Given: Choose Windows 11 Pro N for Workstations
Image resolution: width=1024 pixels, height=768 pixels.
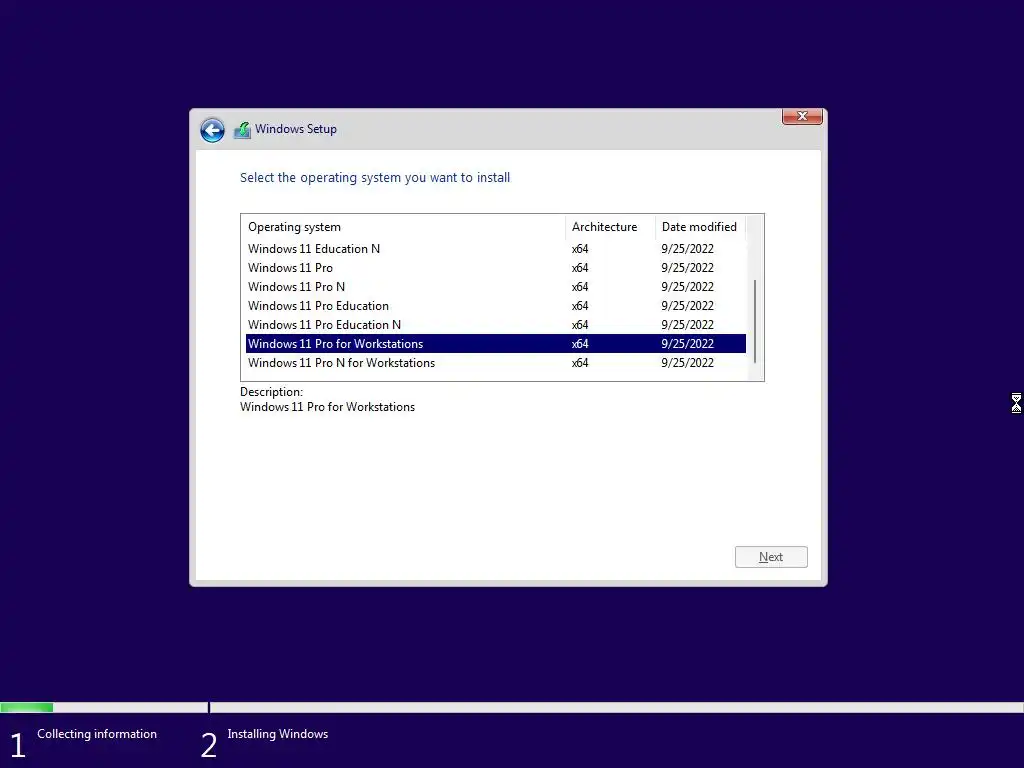Looking at the screenshot, I should pos(496,362).
